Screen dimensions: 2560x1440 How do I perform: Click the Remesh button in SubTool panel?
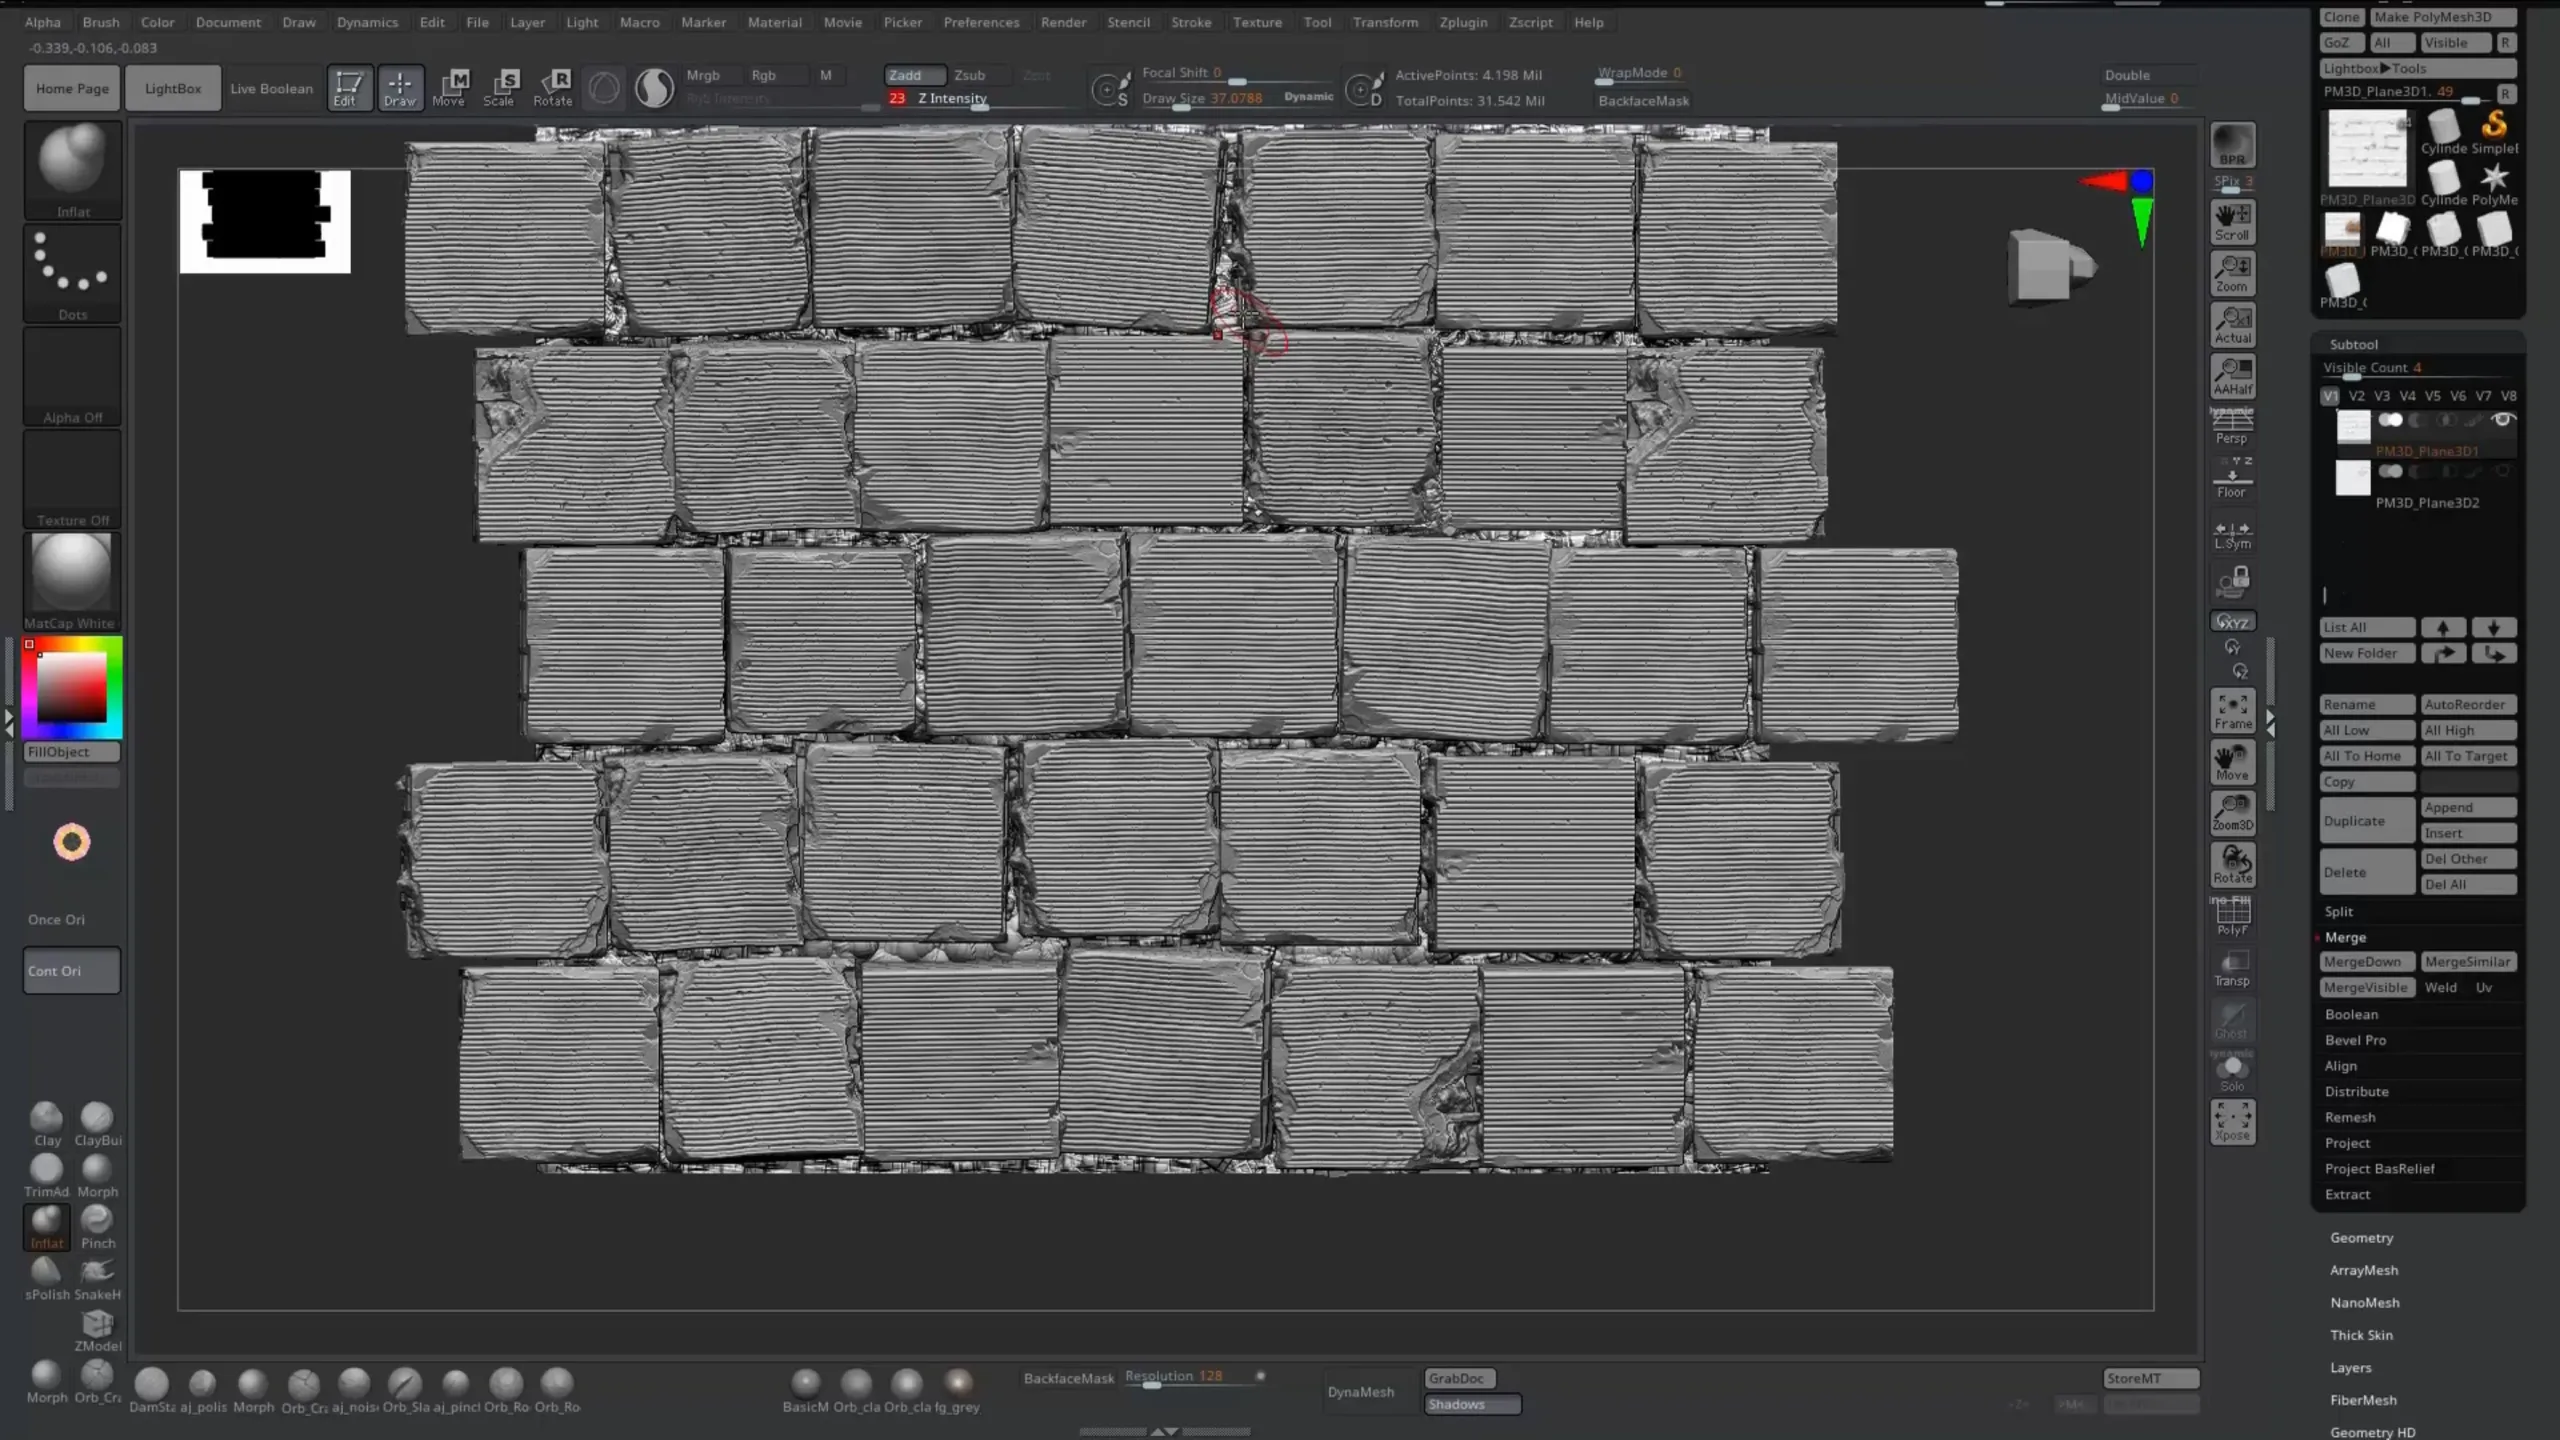(2353, 1116)
